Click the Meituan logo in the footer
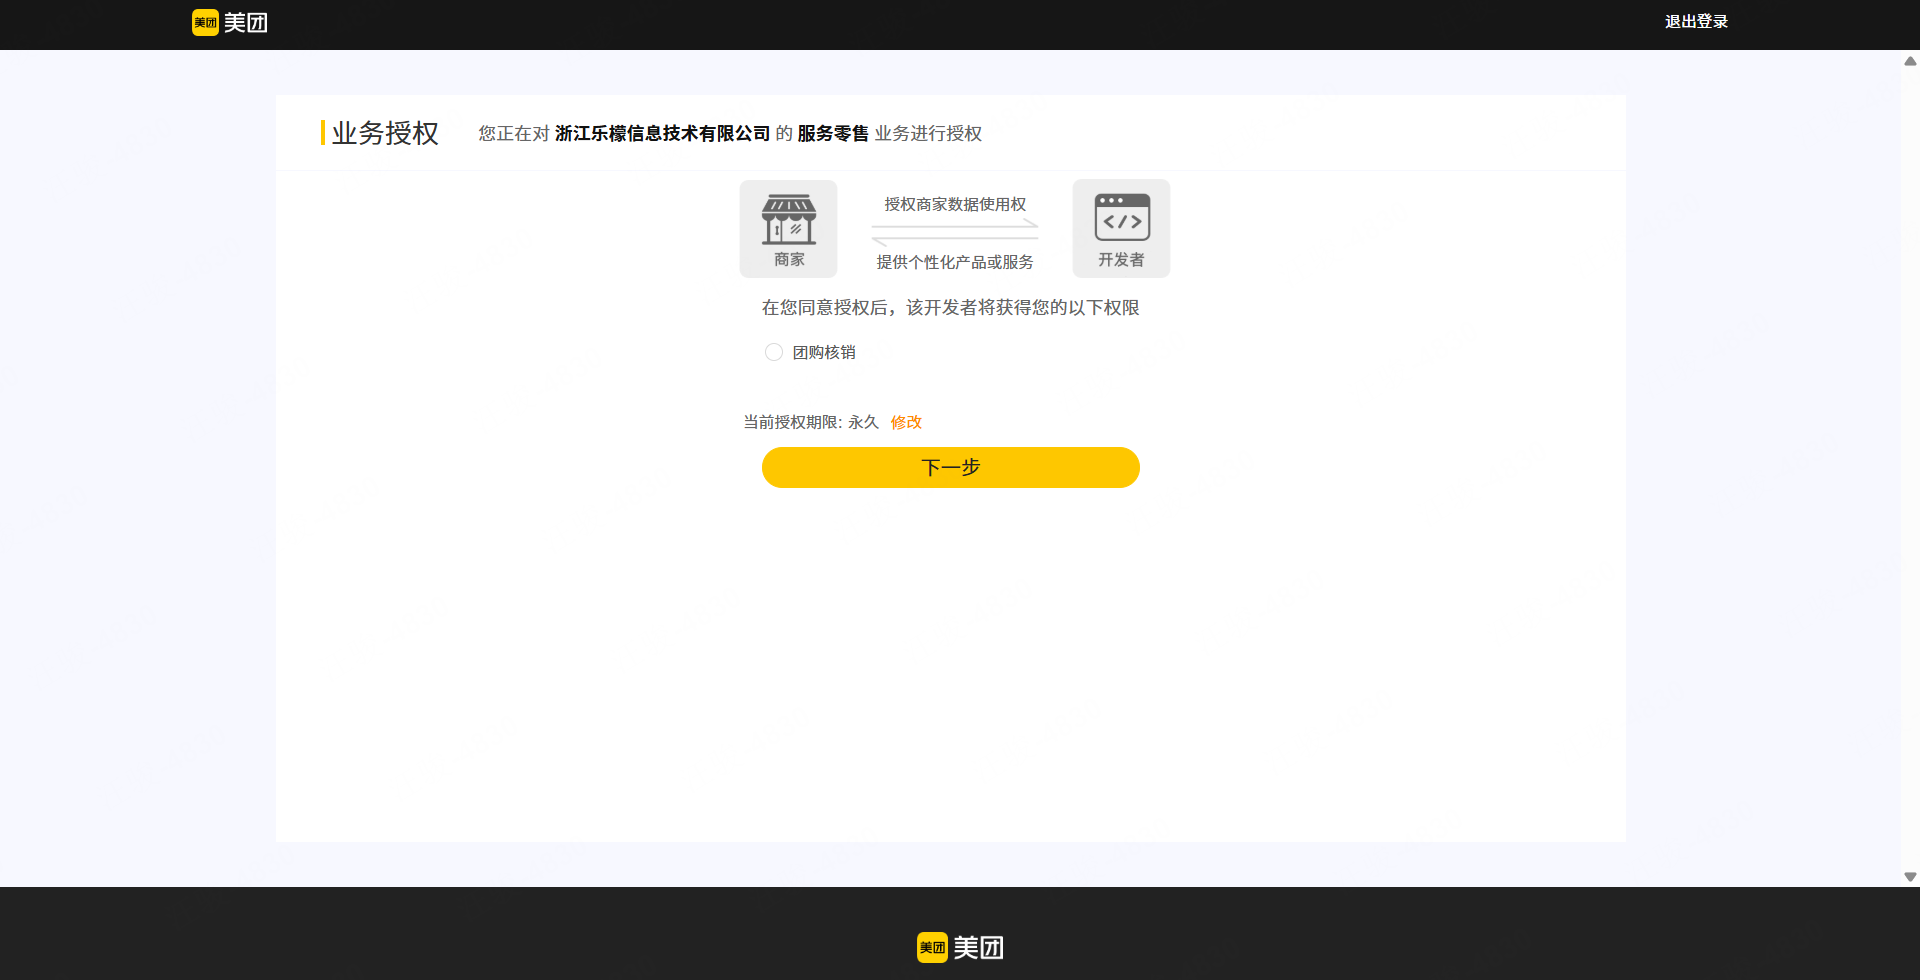 pos(960,947)
